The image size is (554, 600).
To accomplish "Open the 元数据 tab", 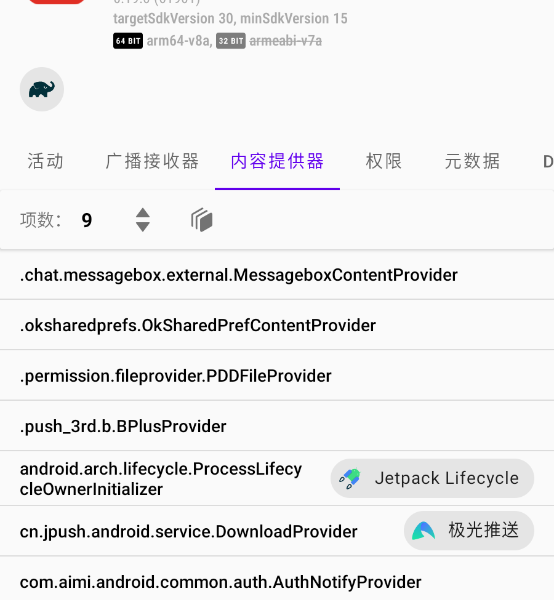I will 472,161.
